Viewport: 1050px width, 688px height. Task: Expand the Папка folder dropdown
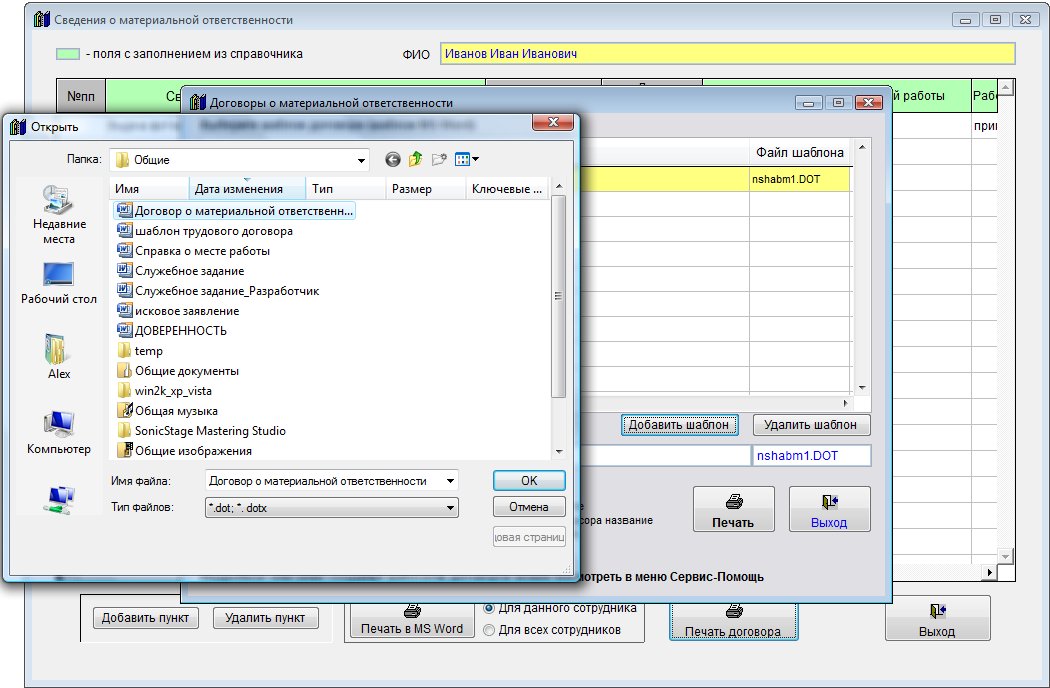(360, 160)
